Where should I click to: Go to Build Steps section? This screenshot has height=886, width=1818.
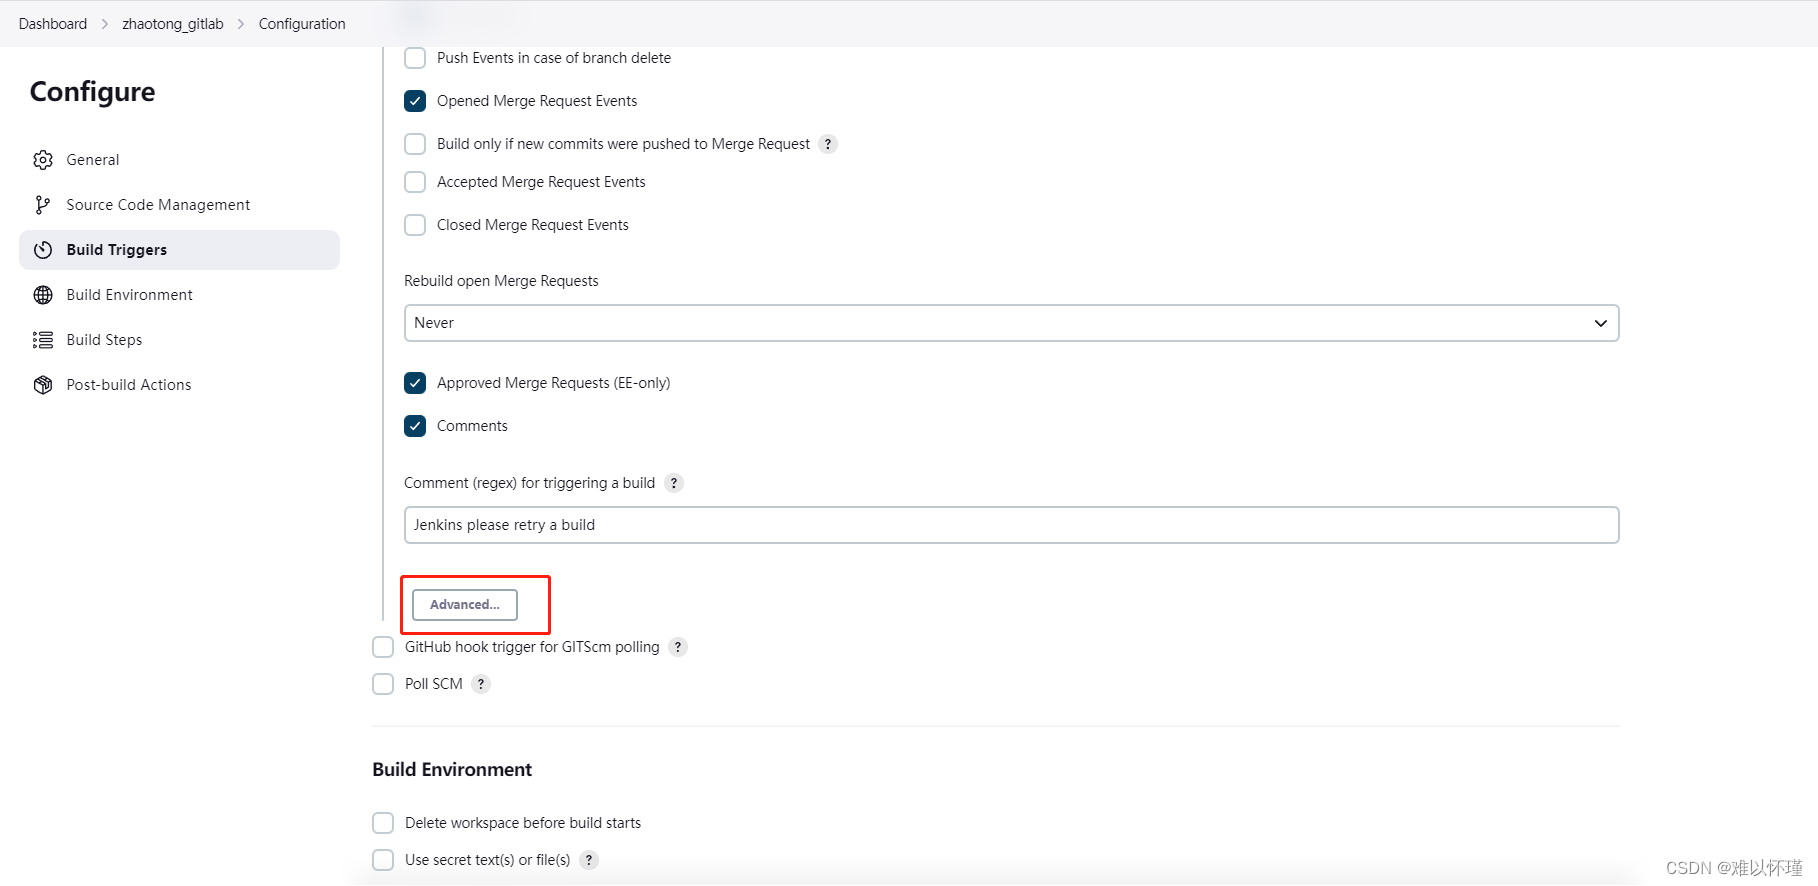179,340
